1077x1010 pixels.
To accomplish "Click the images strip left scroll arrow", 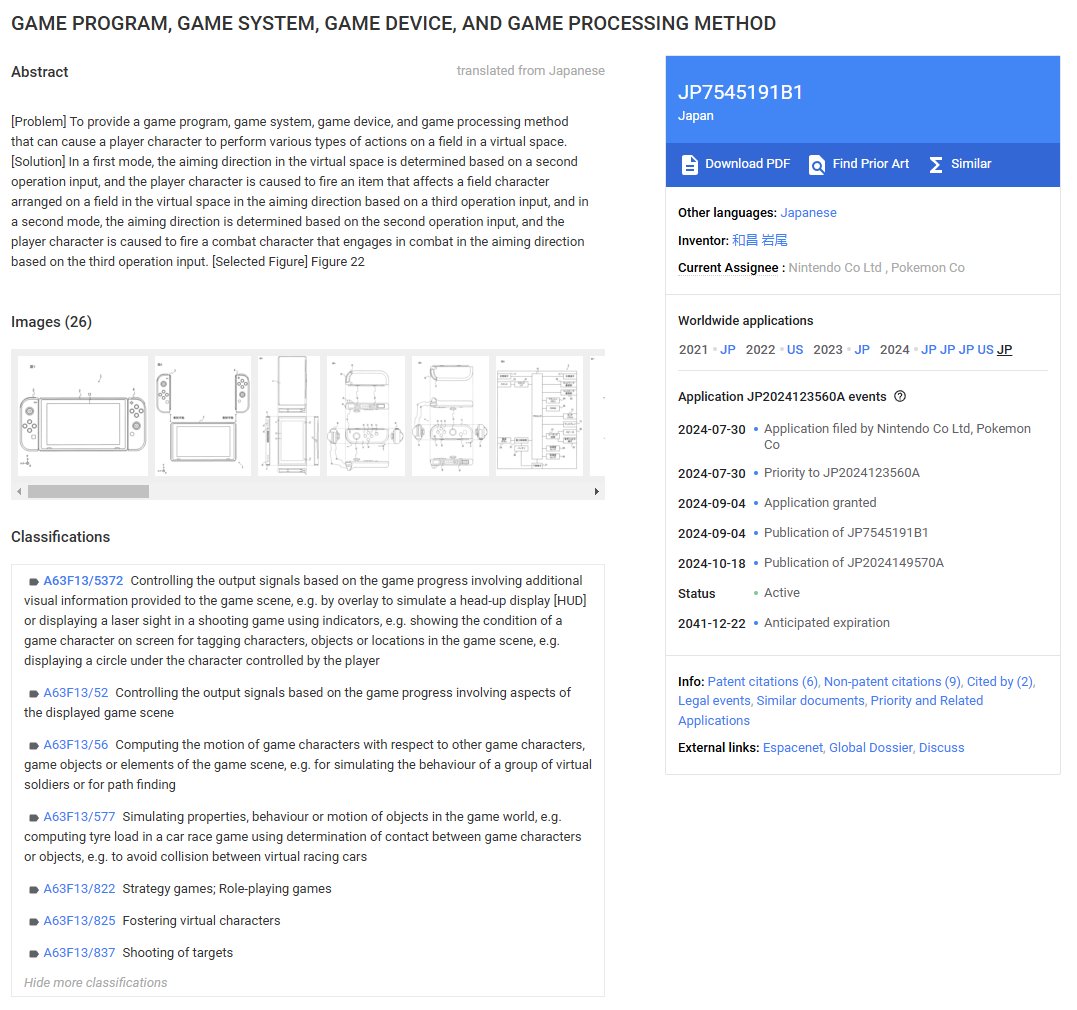I will click(19, 492).
